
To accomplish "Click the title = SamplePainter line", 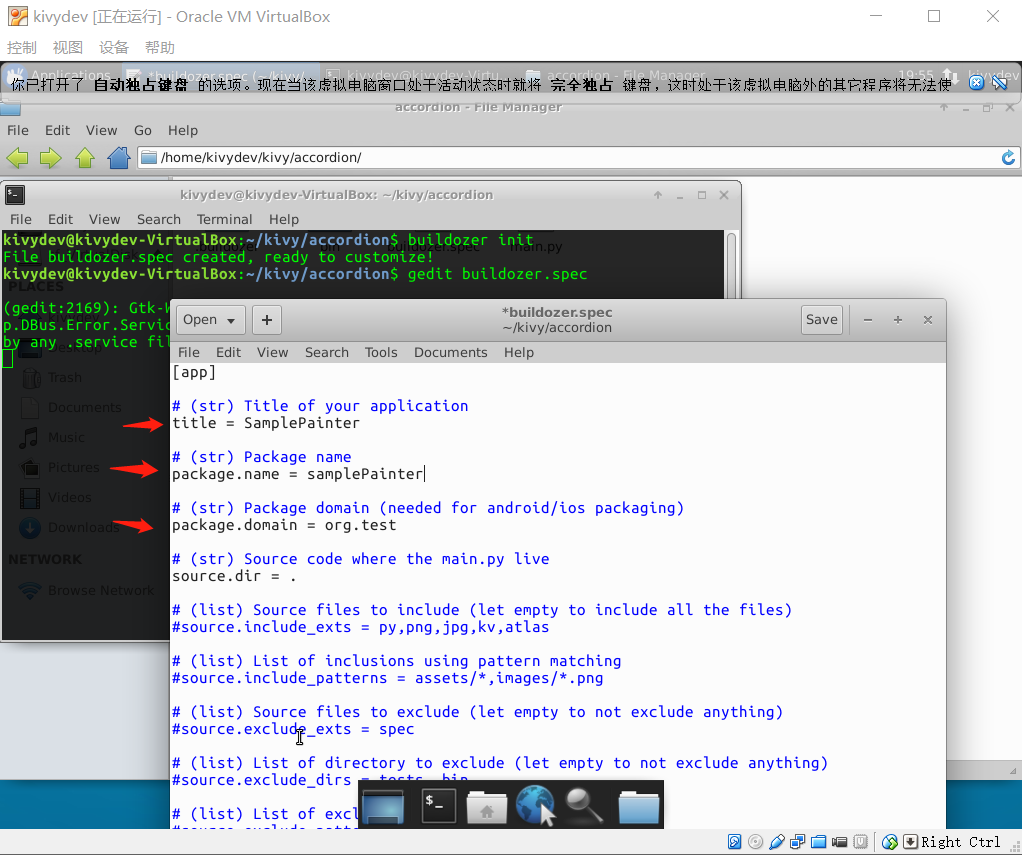I will [266, 423].
